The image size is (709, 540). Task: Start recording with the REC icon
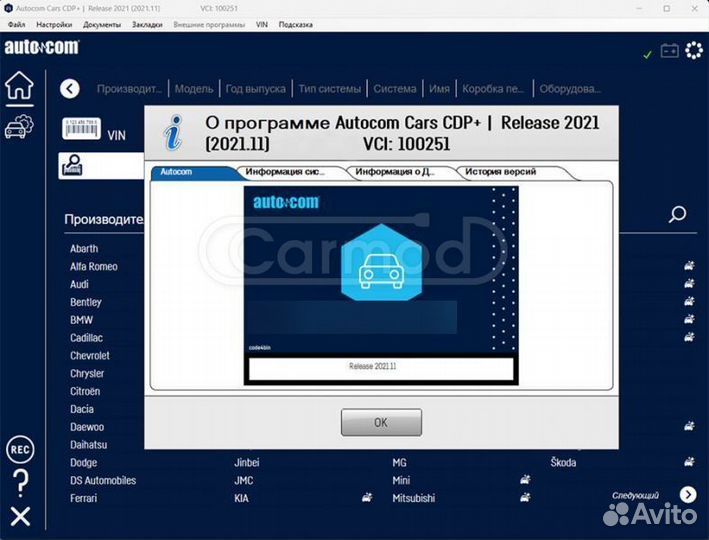coord(20,450)
